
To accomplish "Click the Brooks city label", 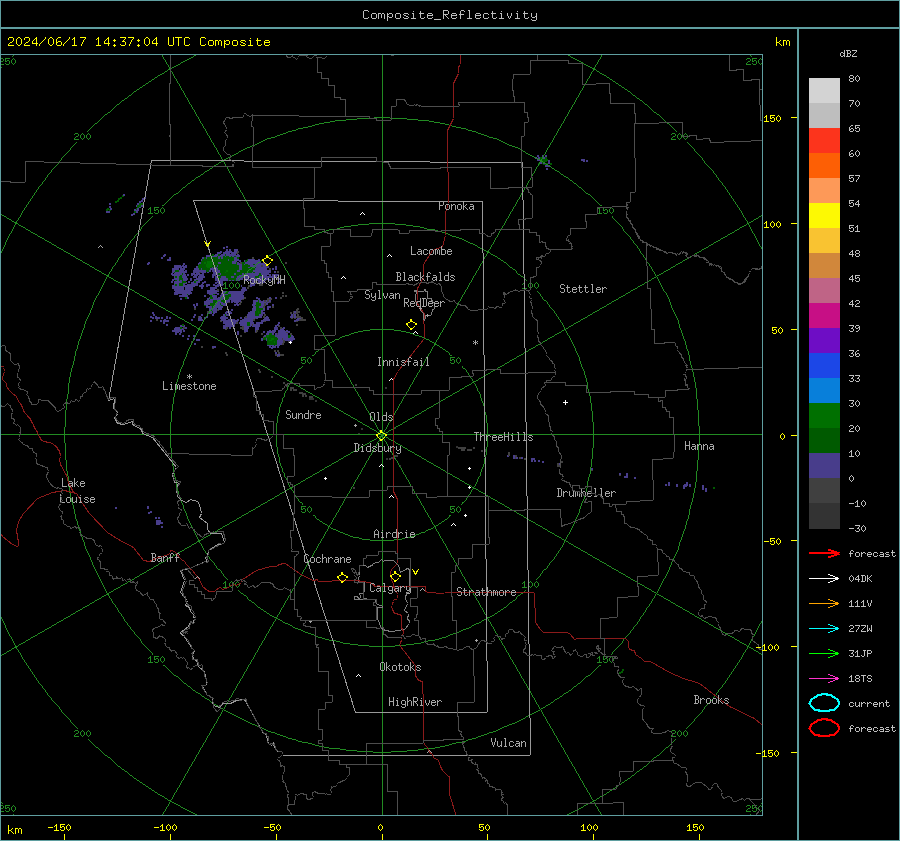I will pyautogui.click(x=711, y=700).
